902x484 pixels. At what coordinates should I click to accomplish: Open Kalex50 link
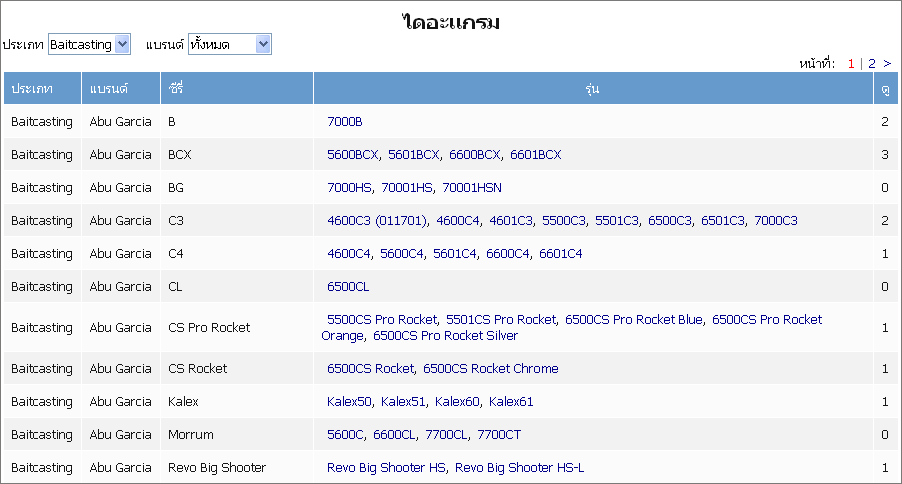click(x=349, y=401)
